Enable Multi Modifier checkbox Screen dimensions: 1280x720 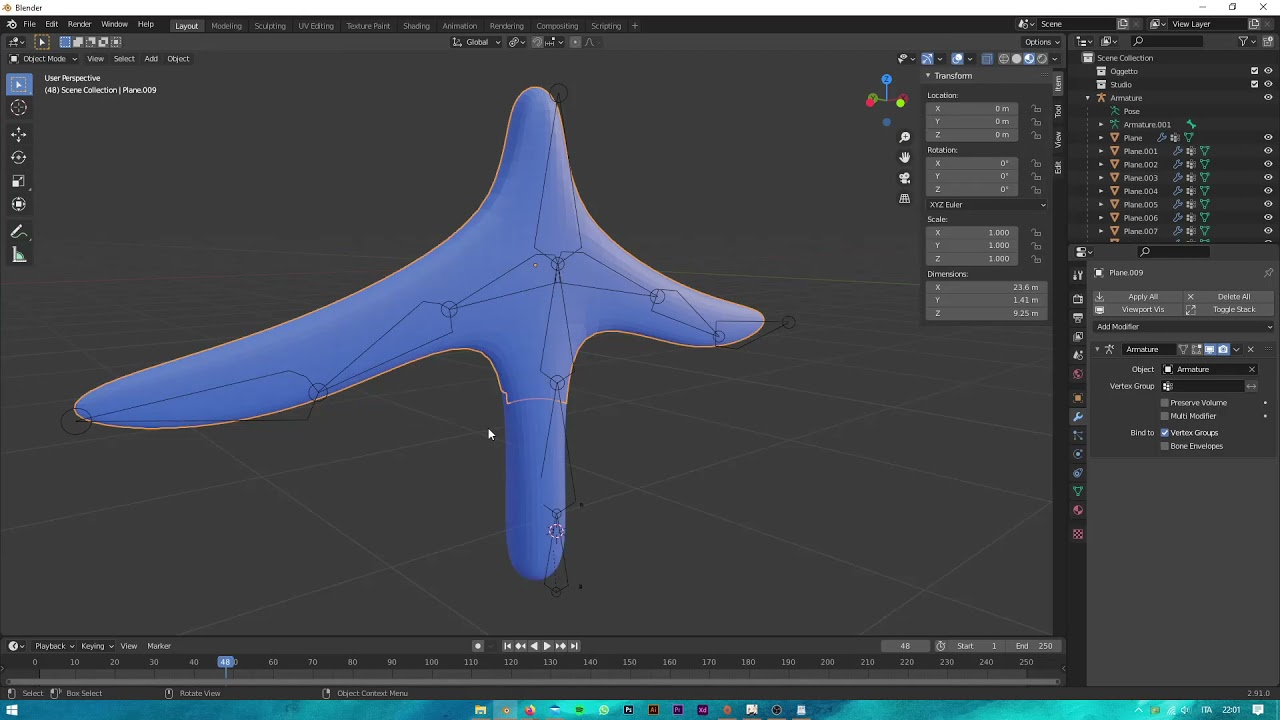tap(1164, 416)
